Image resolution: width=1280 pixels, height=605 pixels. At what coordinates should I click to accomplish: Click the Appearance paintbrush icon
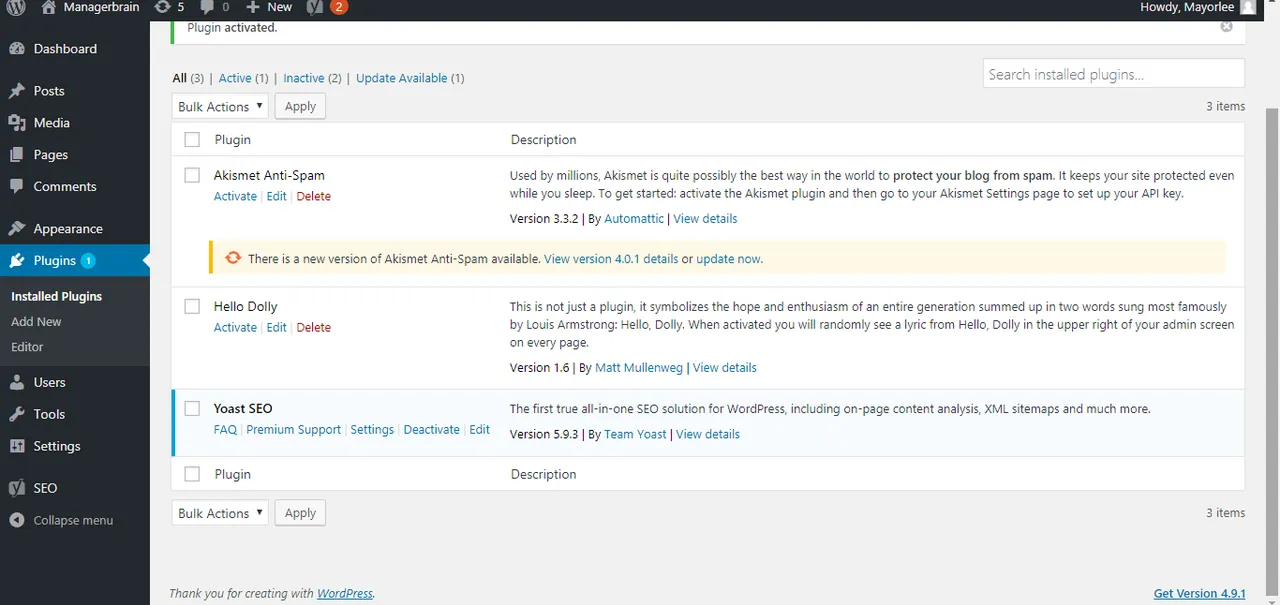click(x=17, y=229)
